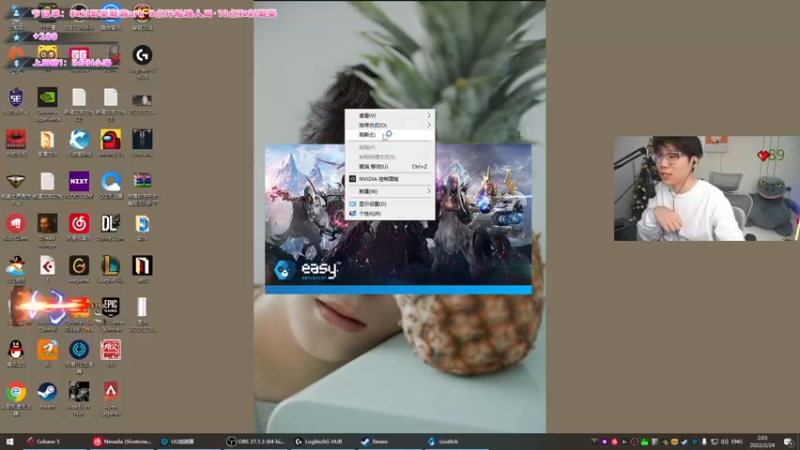Select the WinRAR archive desktop icon
800x450 pixels.
pos(142,188)
